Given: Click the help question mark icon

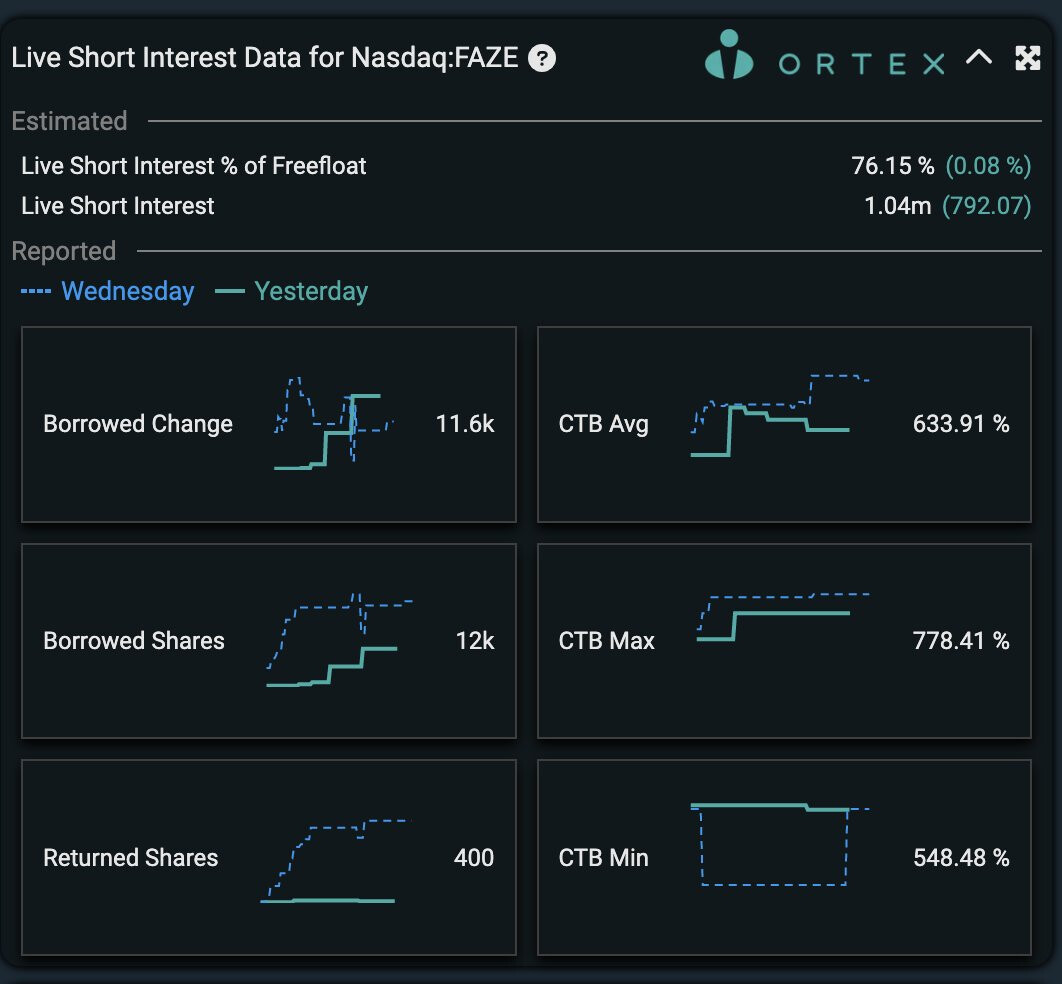Looking at the screenshot, I should (x=542, y=58).
